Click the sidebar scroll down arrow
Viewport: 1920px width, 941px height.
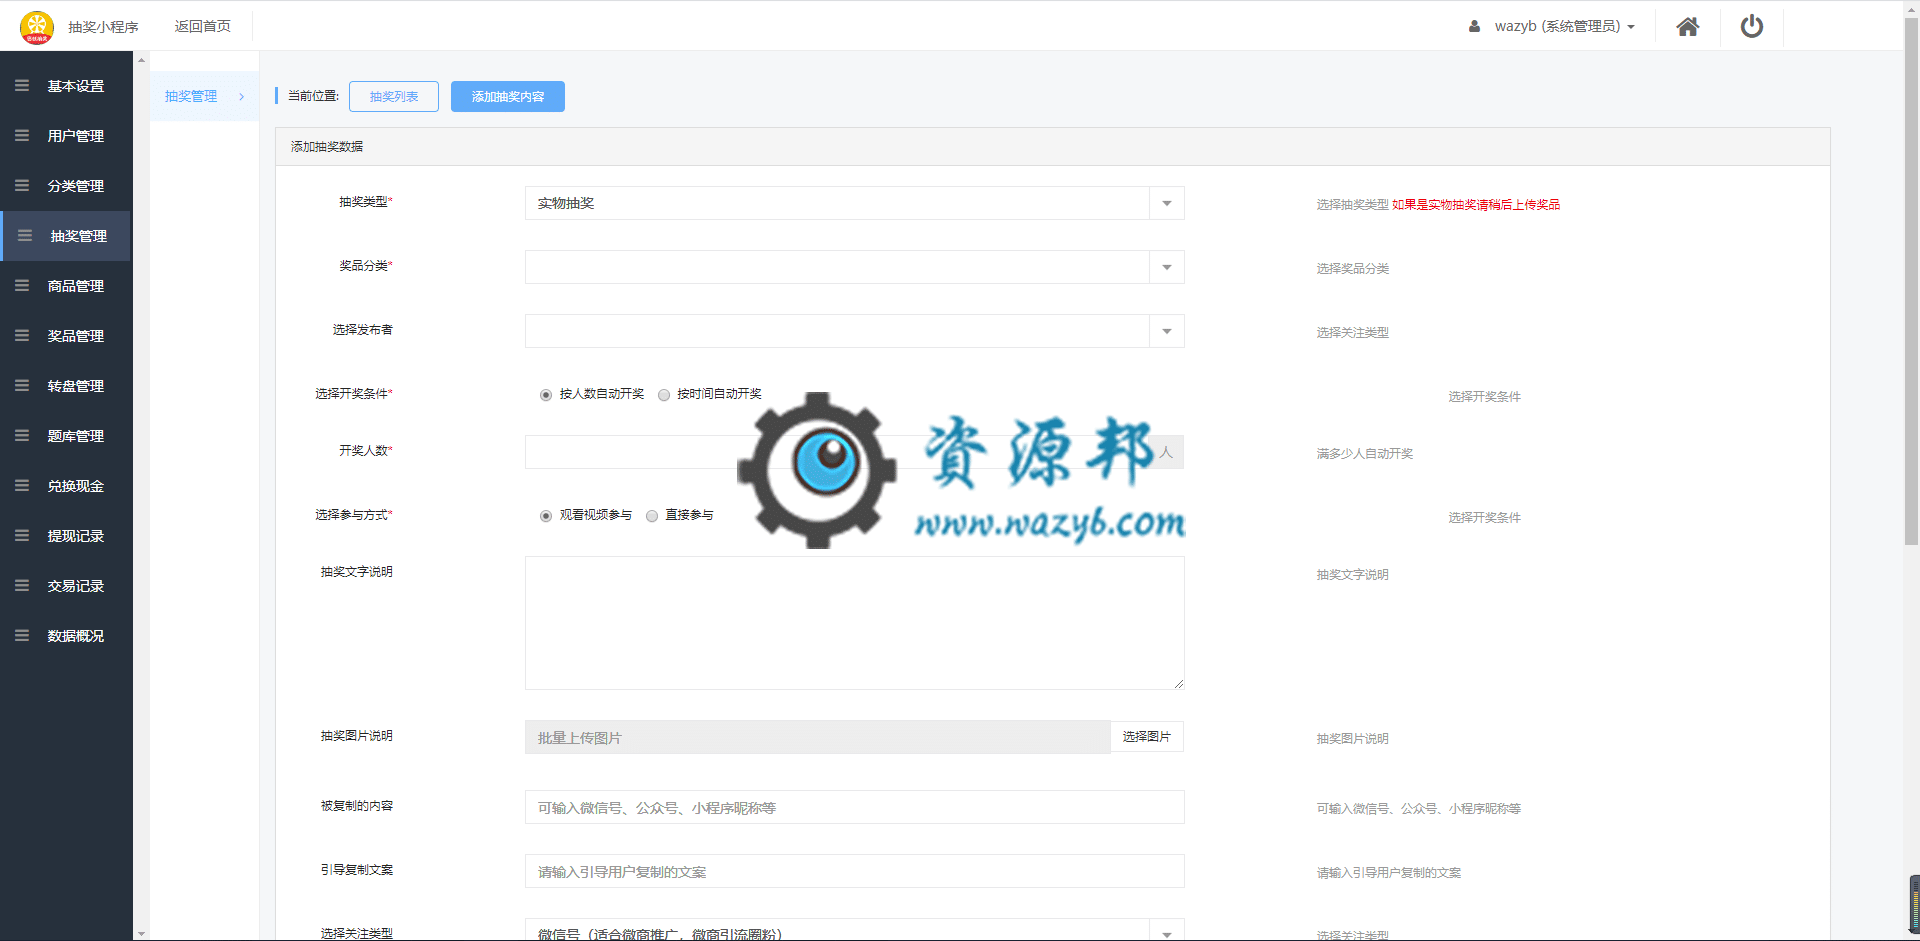(141, 933)
